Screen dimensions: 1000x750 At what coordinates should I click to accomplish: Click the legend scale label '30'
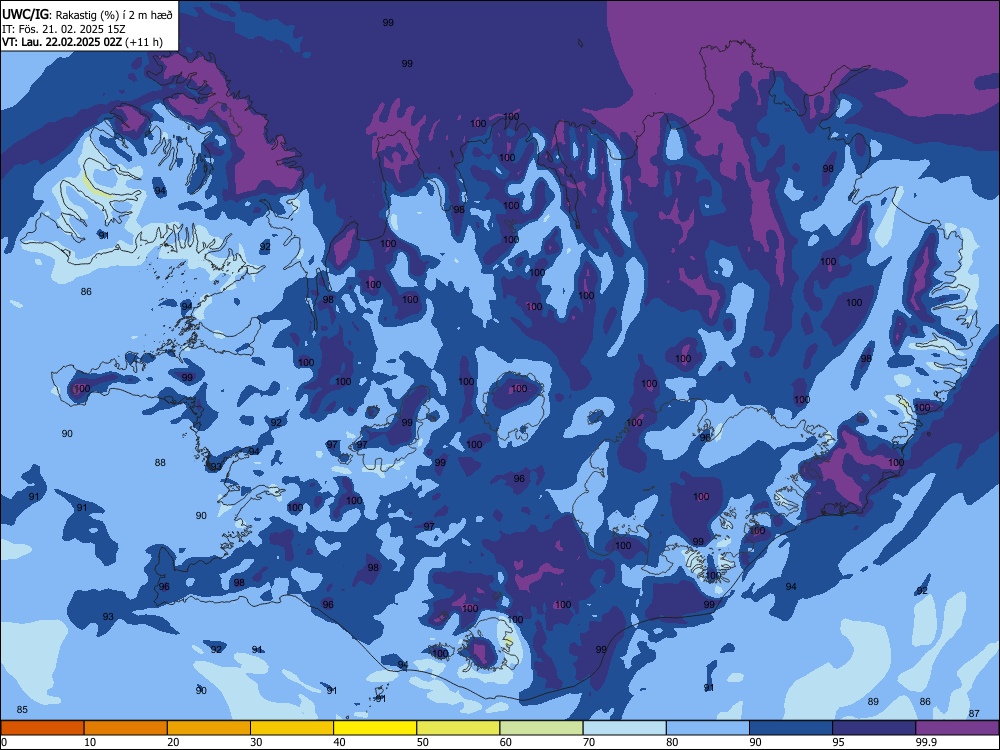coord(256,742)
